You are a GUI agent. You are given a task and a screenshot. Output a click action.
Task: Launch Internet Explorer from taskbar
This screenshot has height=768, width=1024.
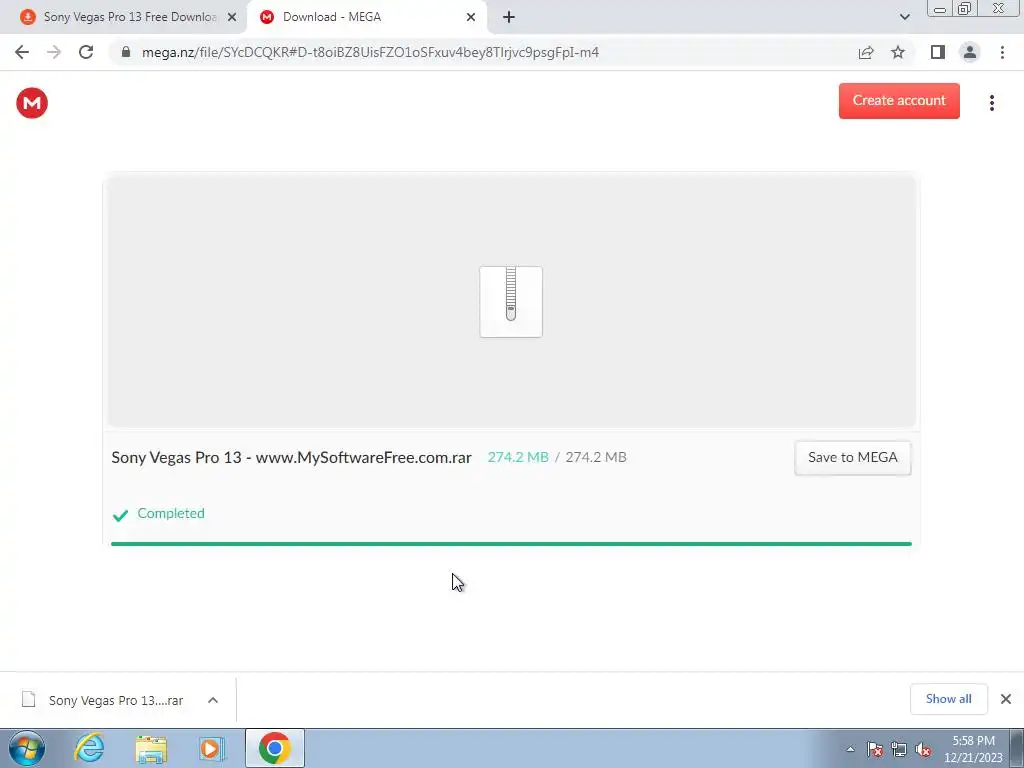(x=89, y=748)
